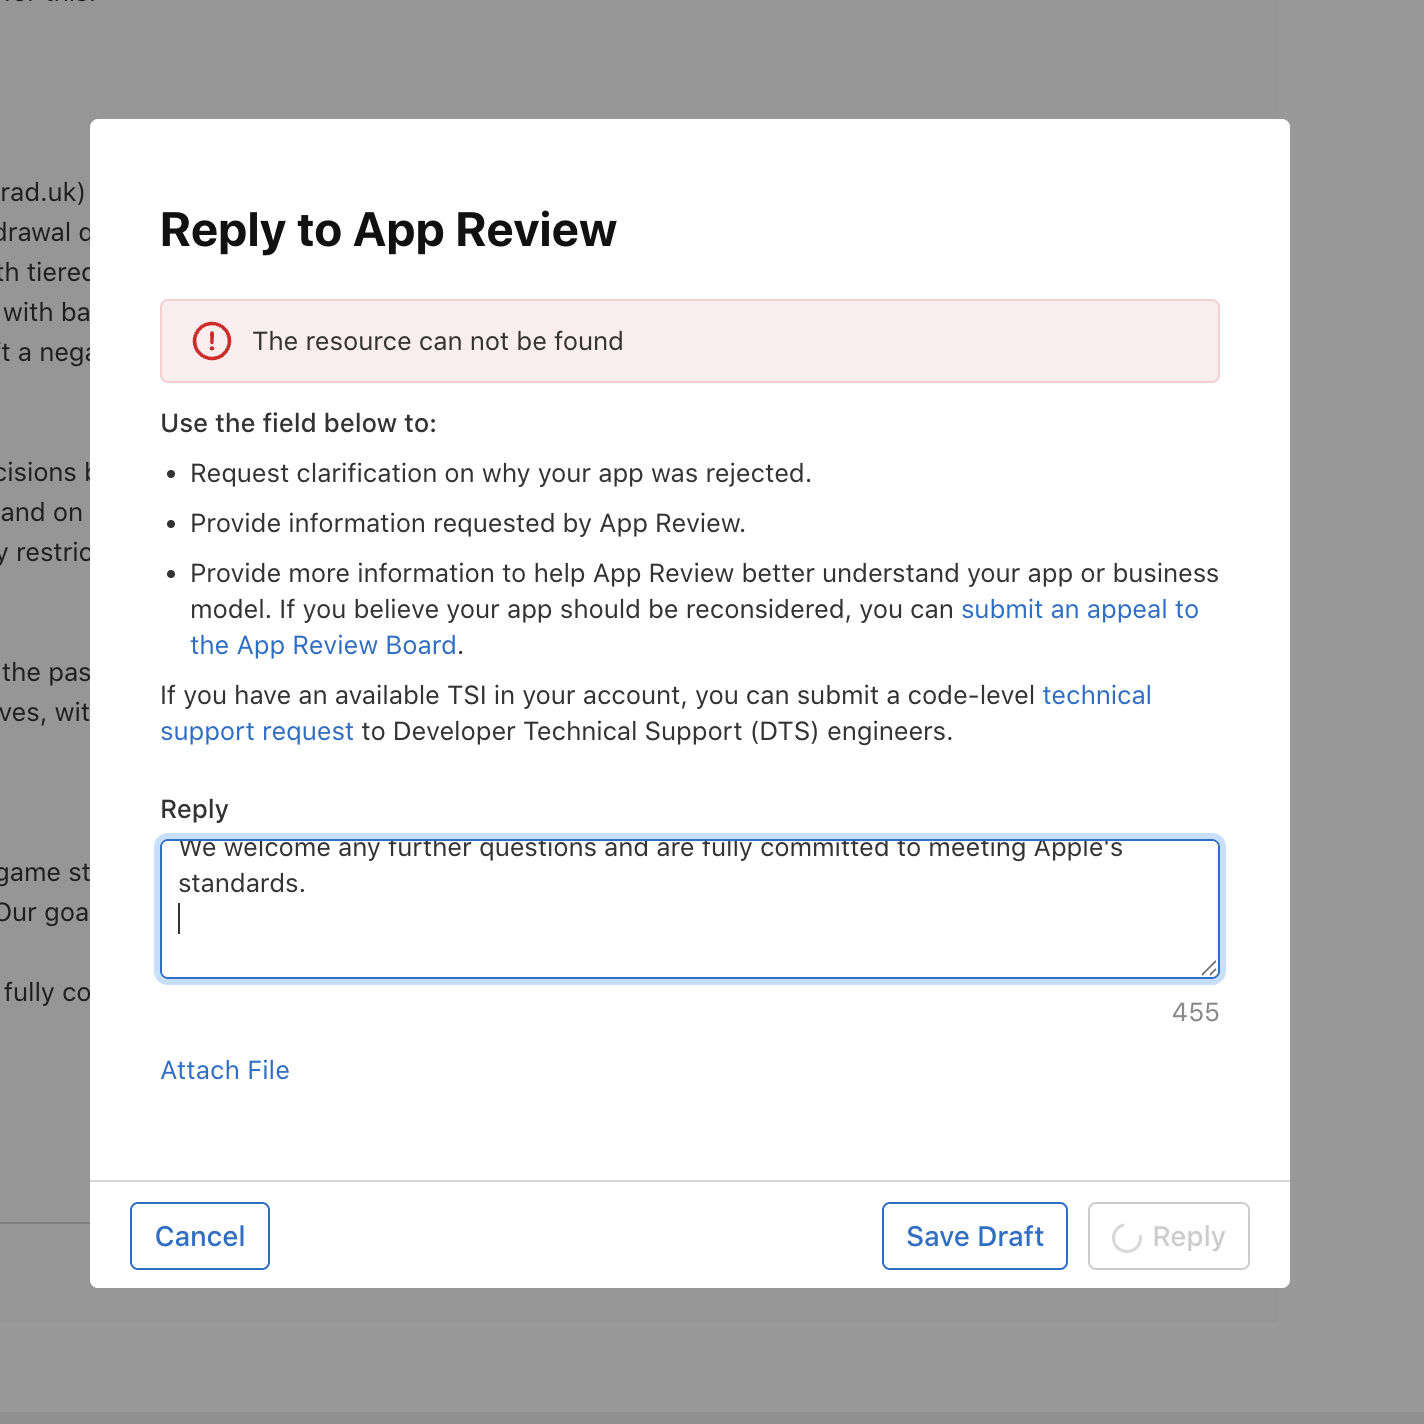Click "Provide information requested by App Review" bullet
The image size is (1424, 1424).
467,523
